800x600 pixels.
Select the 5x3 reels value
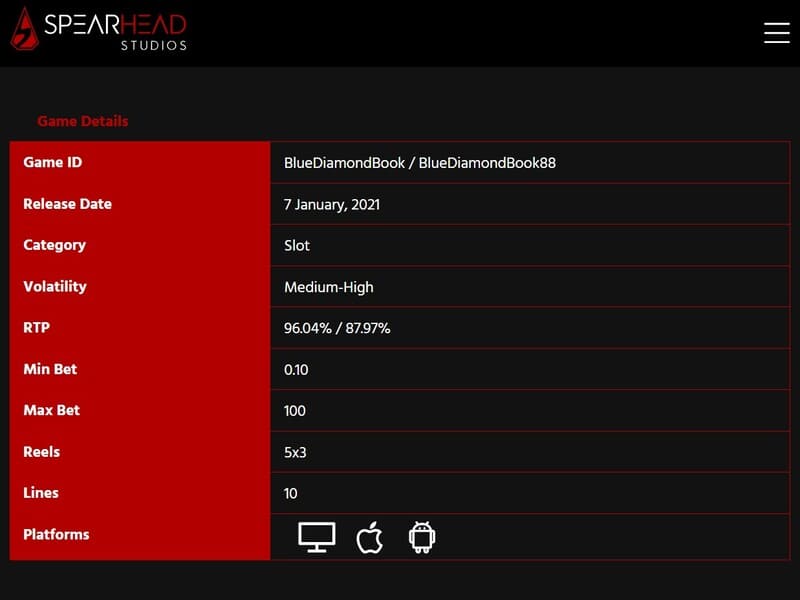[295, 452]
